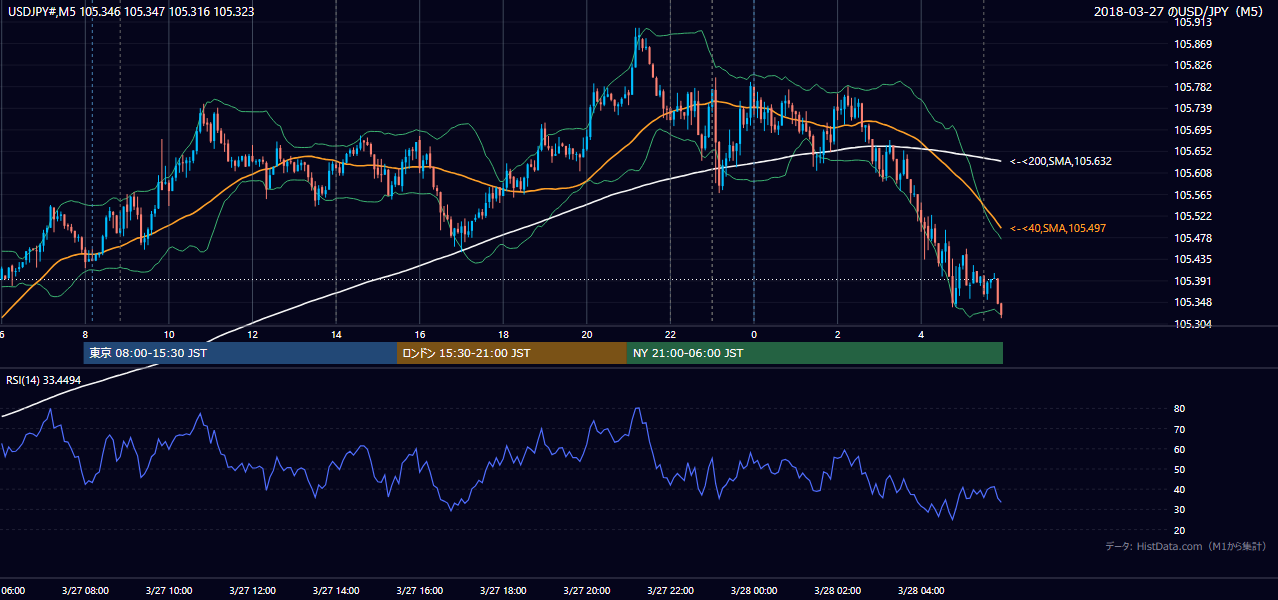Click price axis label 105.695
Image resolution: width=1278 pixels, height=600 pixels.
click(1192, 130)
